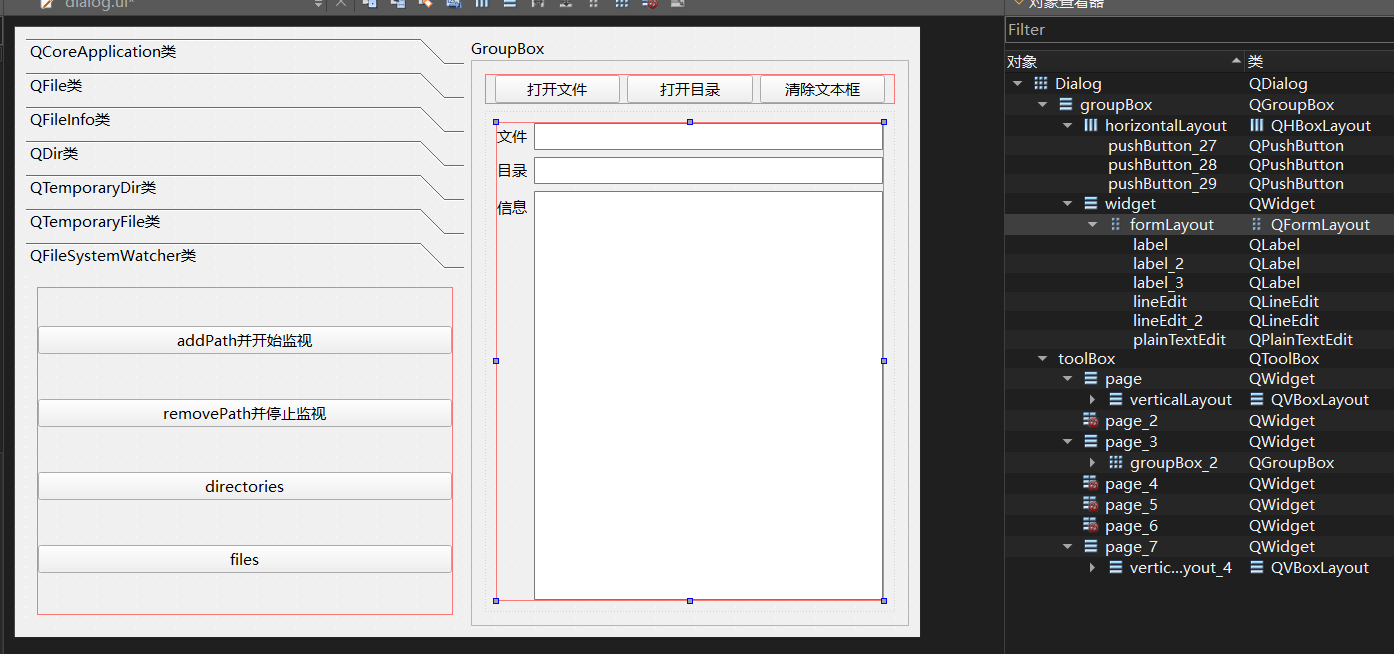The image size is (1394, 654).
Task: Click the 目录 line edit field
Action: [708, 171]
